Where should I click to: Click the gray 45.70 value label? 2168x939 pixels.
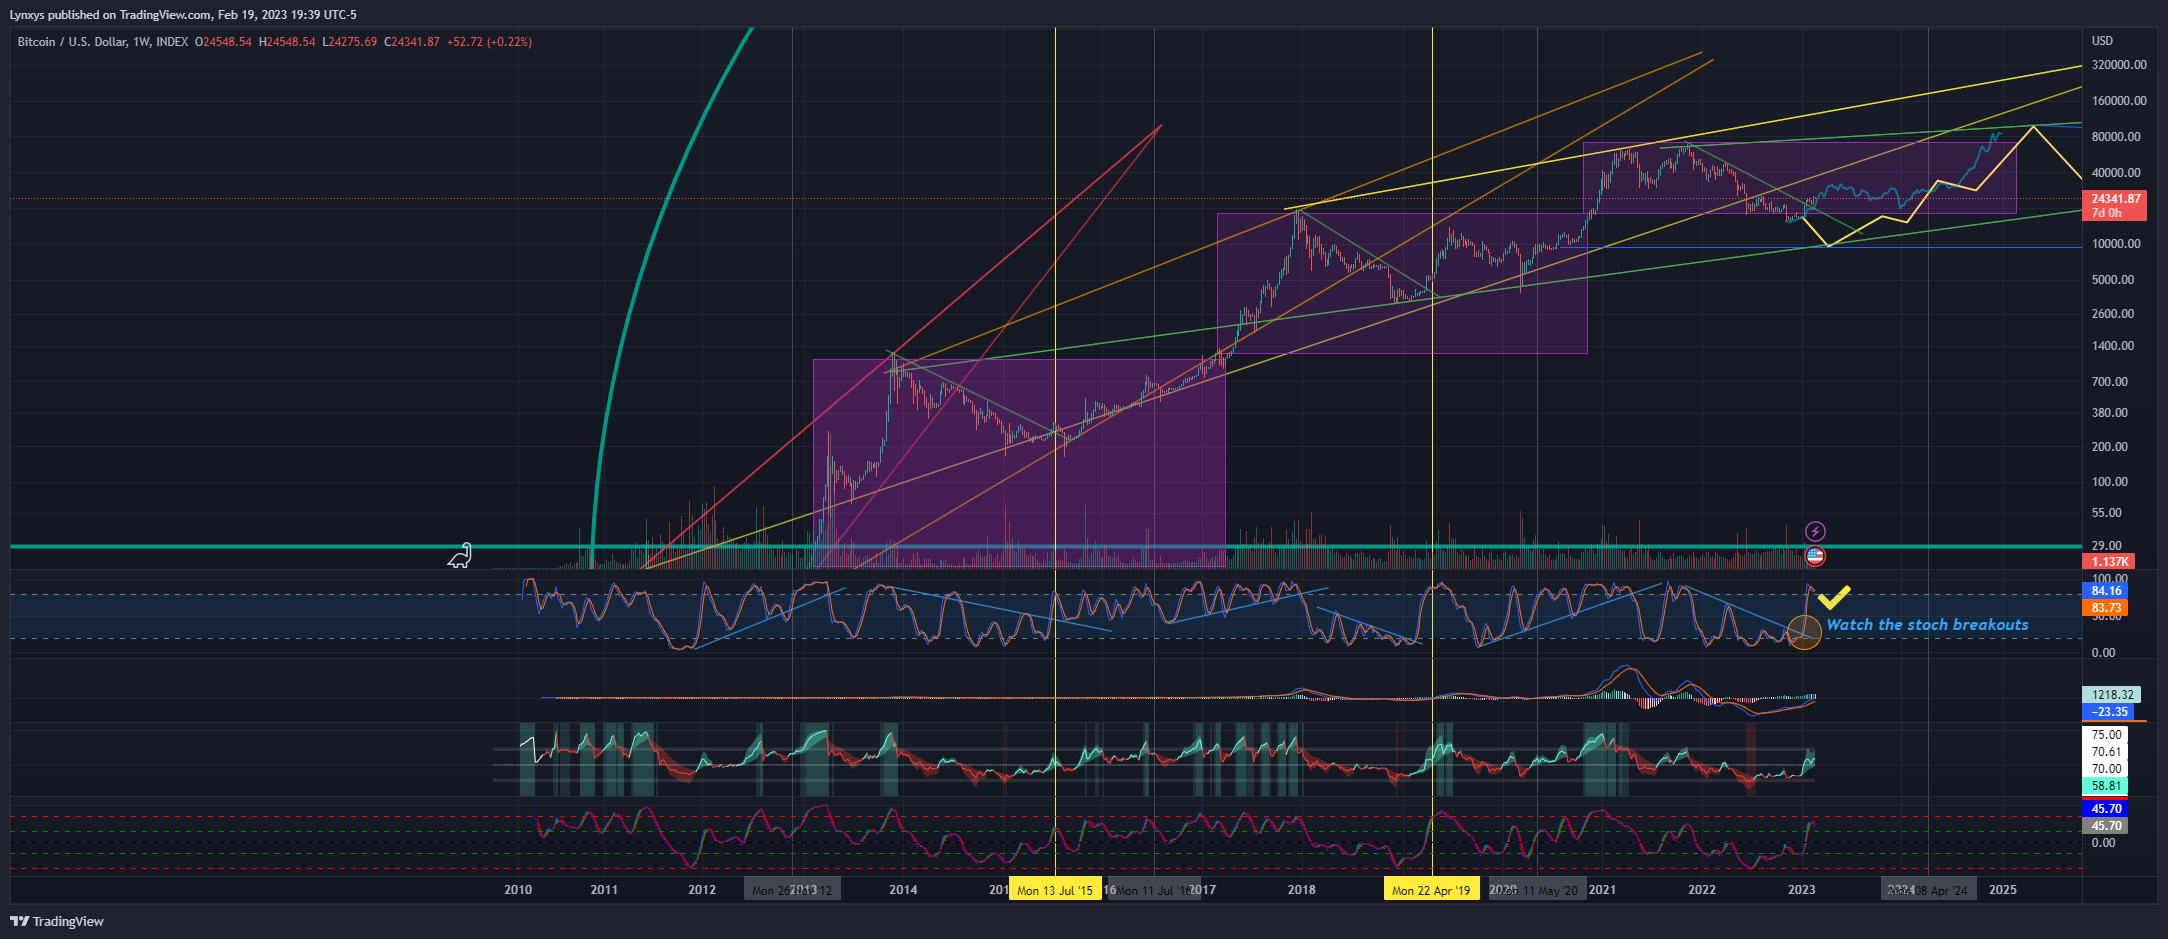(x=2105, y=826)
